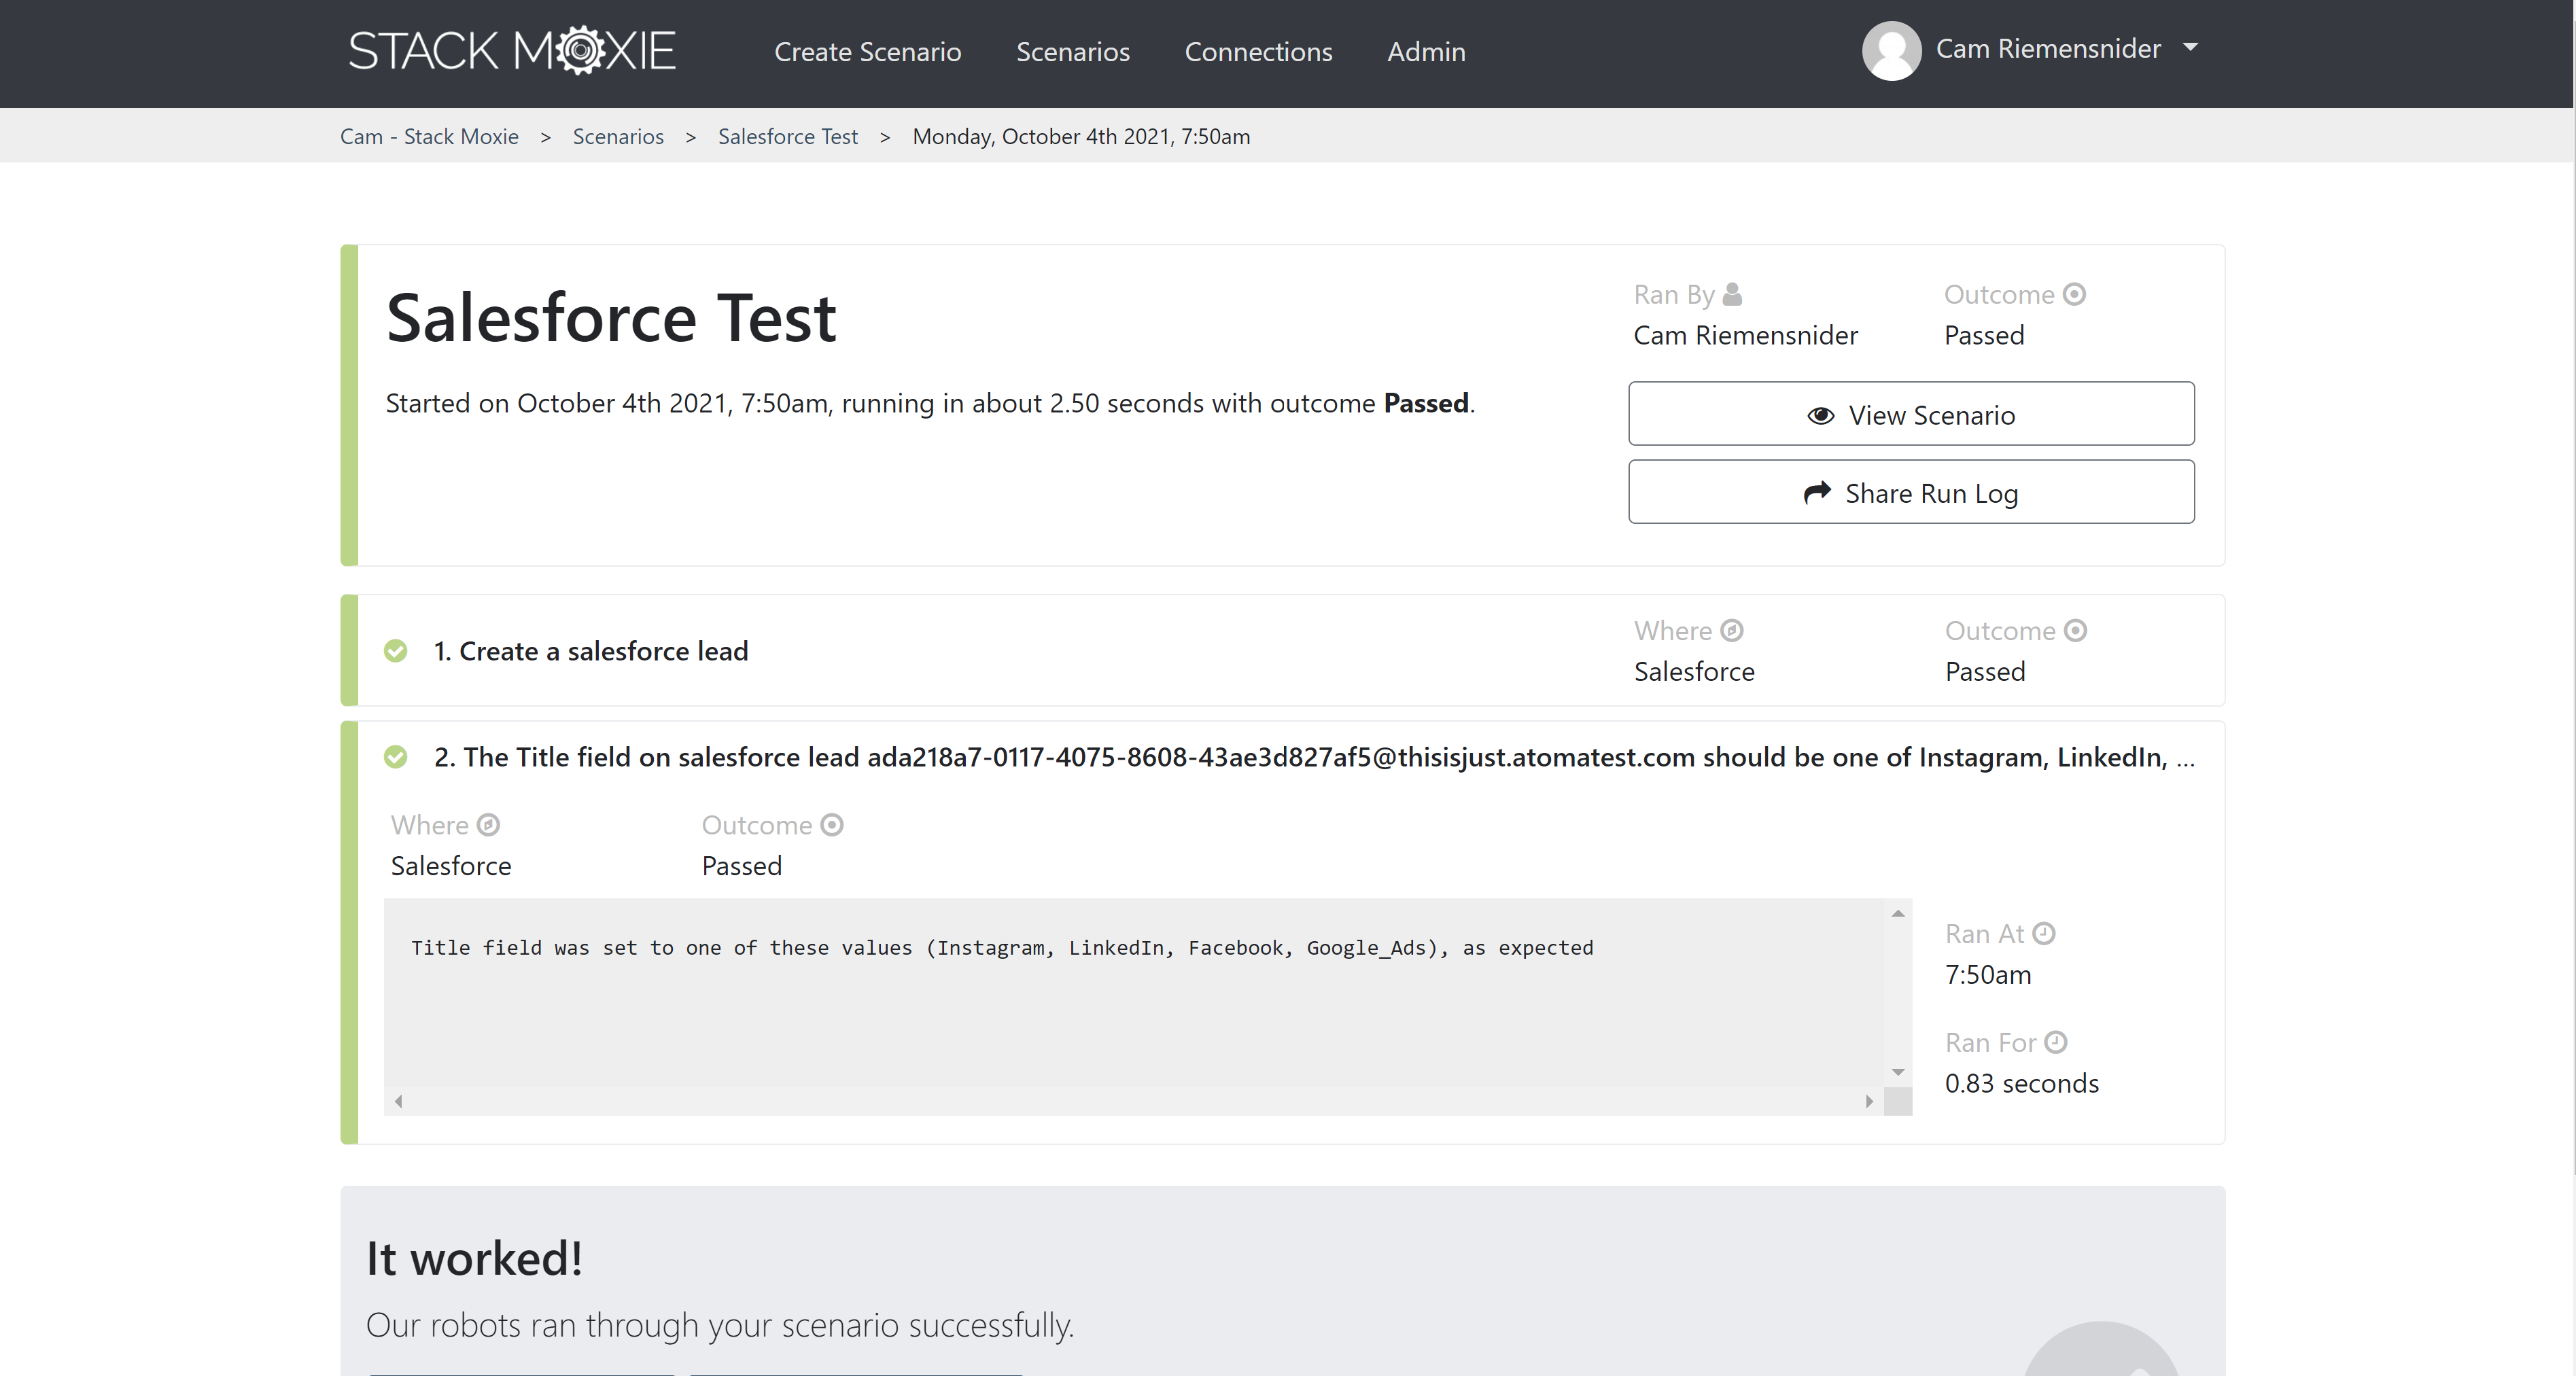Click the green checkmark on the Title field step

tap(396, 757)
